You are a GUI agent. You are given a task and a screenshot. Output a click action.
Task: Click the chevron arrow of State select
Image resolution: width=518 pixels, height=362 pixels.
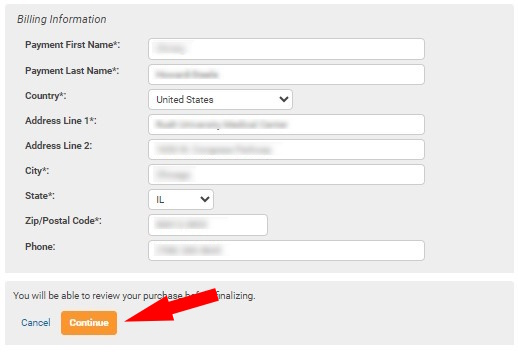pos(205,199)
